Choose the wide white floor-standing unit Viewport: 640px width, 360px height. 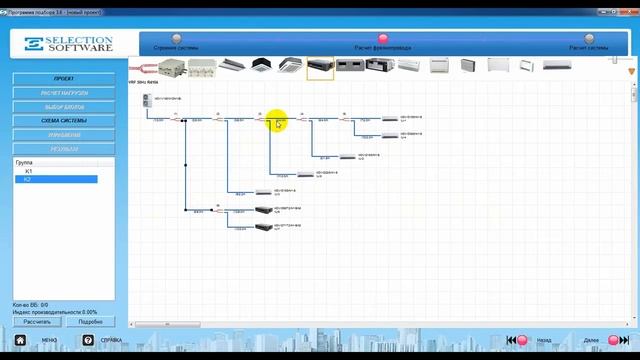498,65
